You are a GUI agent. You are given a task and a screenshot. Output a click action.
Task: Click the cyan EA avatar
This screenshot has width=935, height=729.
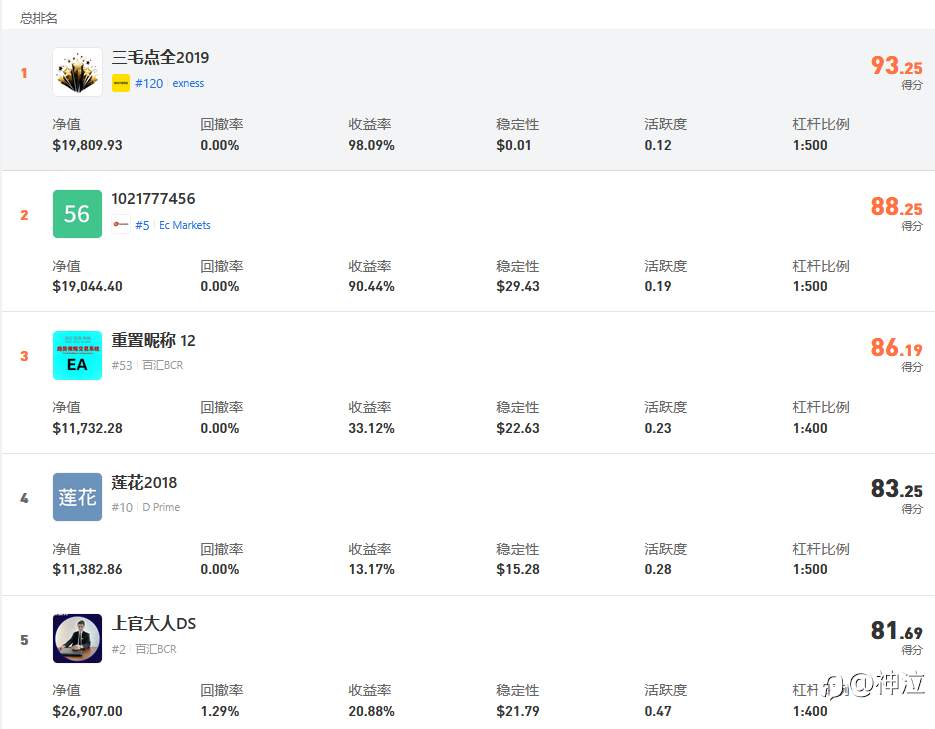click(77, 355)
